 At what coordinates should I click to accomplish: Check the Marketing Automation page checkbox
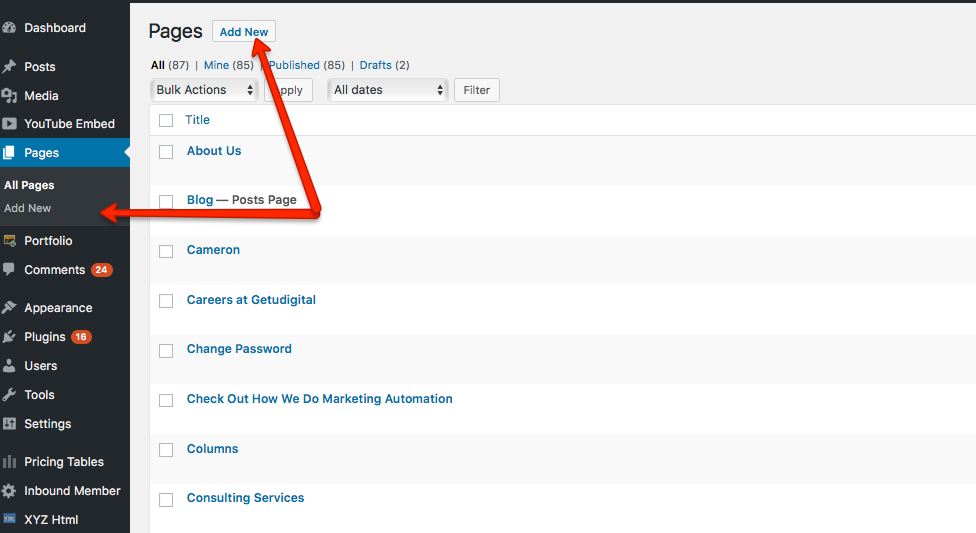pyautogui.click(x=166, y=400)
